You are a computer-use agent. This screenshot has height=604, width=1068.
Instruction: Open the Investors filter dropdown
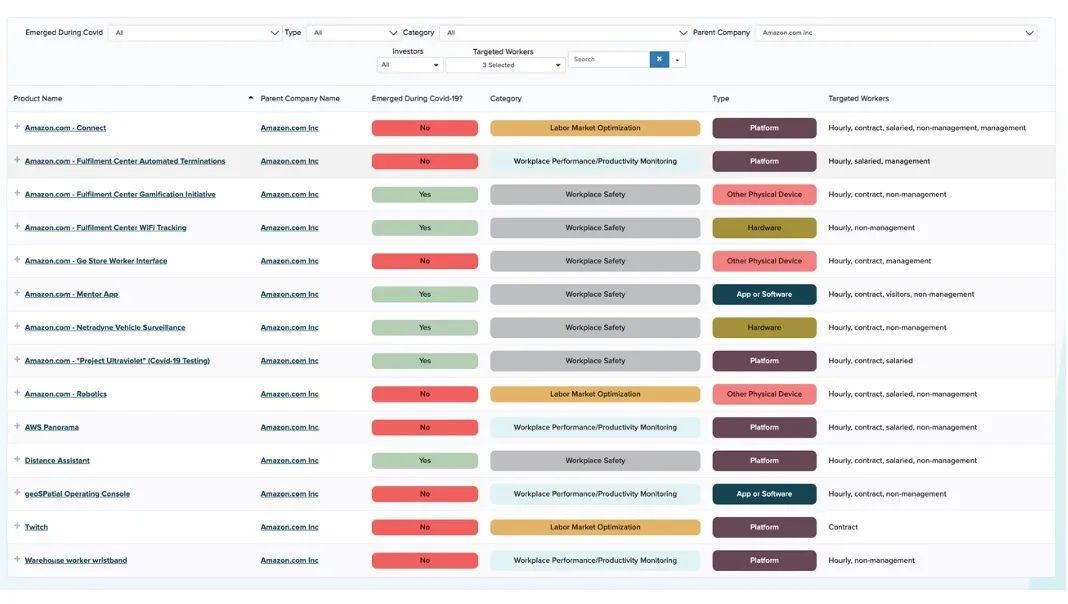[409, 65]
